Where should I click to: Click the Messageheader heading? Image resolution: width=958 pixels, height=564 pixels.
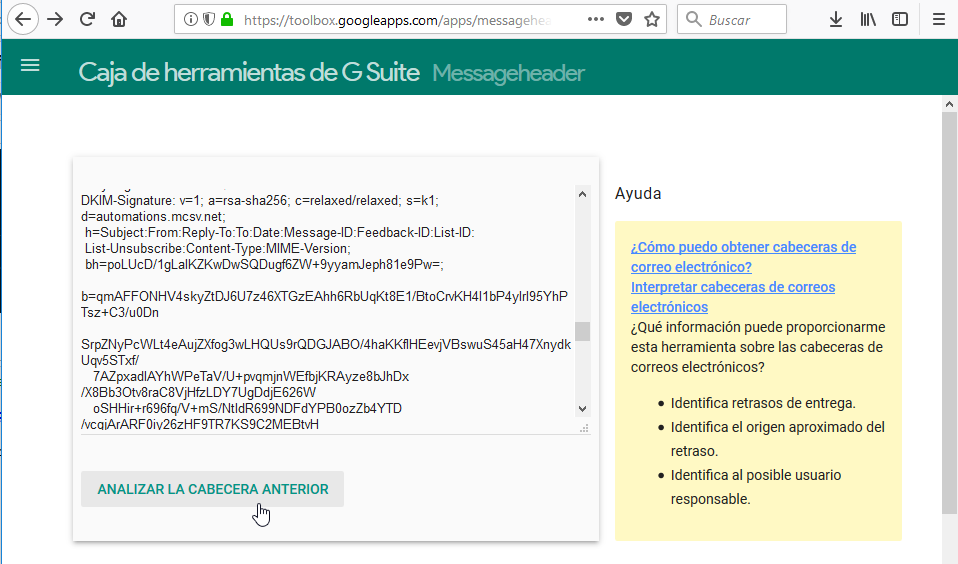(x=508, y=73)
